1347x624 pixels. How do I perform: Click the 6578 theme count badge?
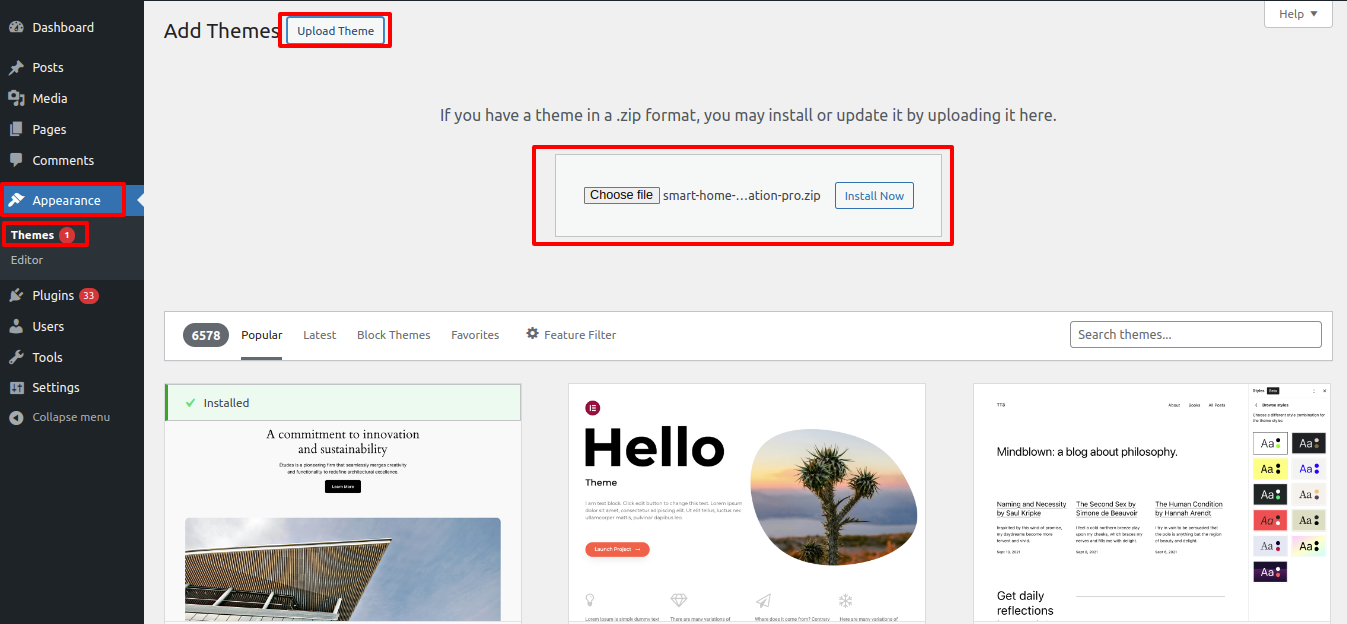pyautogui.click(x=206, y=335)
